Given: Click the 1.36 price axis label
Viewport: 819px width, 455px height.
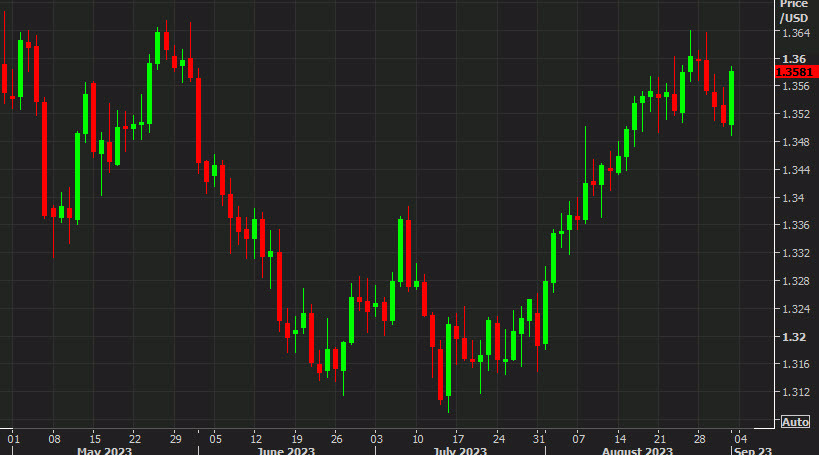Looking at the screenshot, I should click(x=793, y=59).
